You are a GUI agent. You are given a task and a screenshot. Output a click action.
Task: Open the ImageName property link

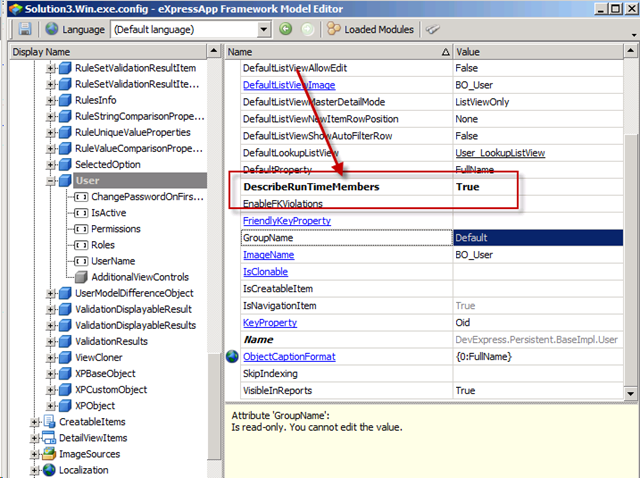click(269, 255)
